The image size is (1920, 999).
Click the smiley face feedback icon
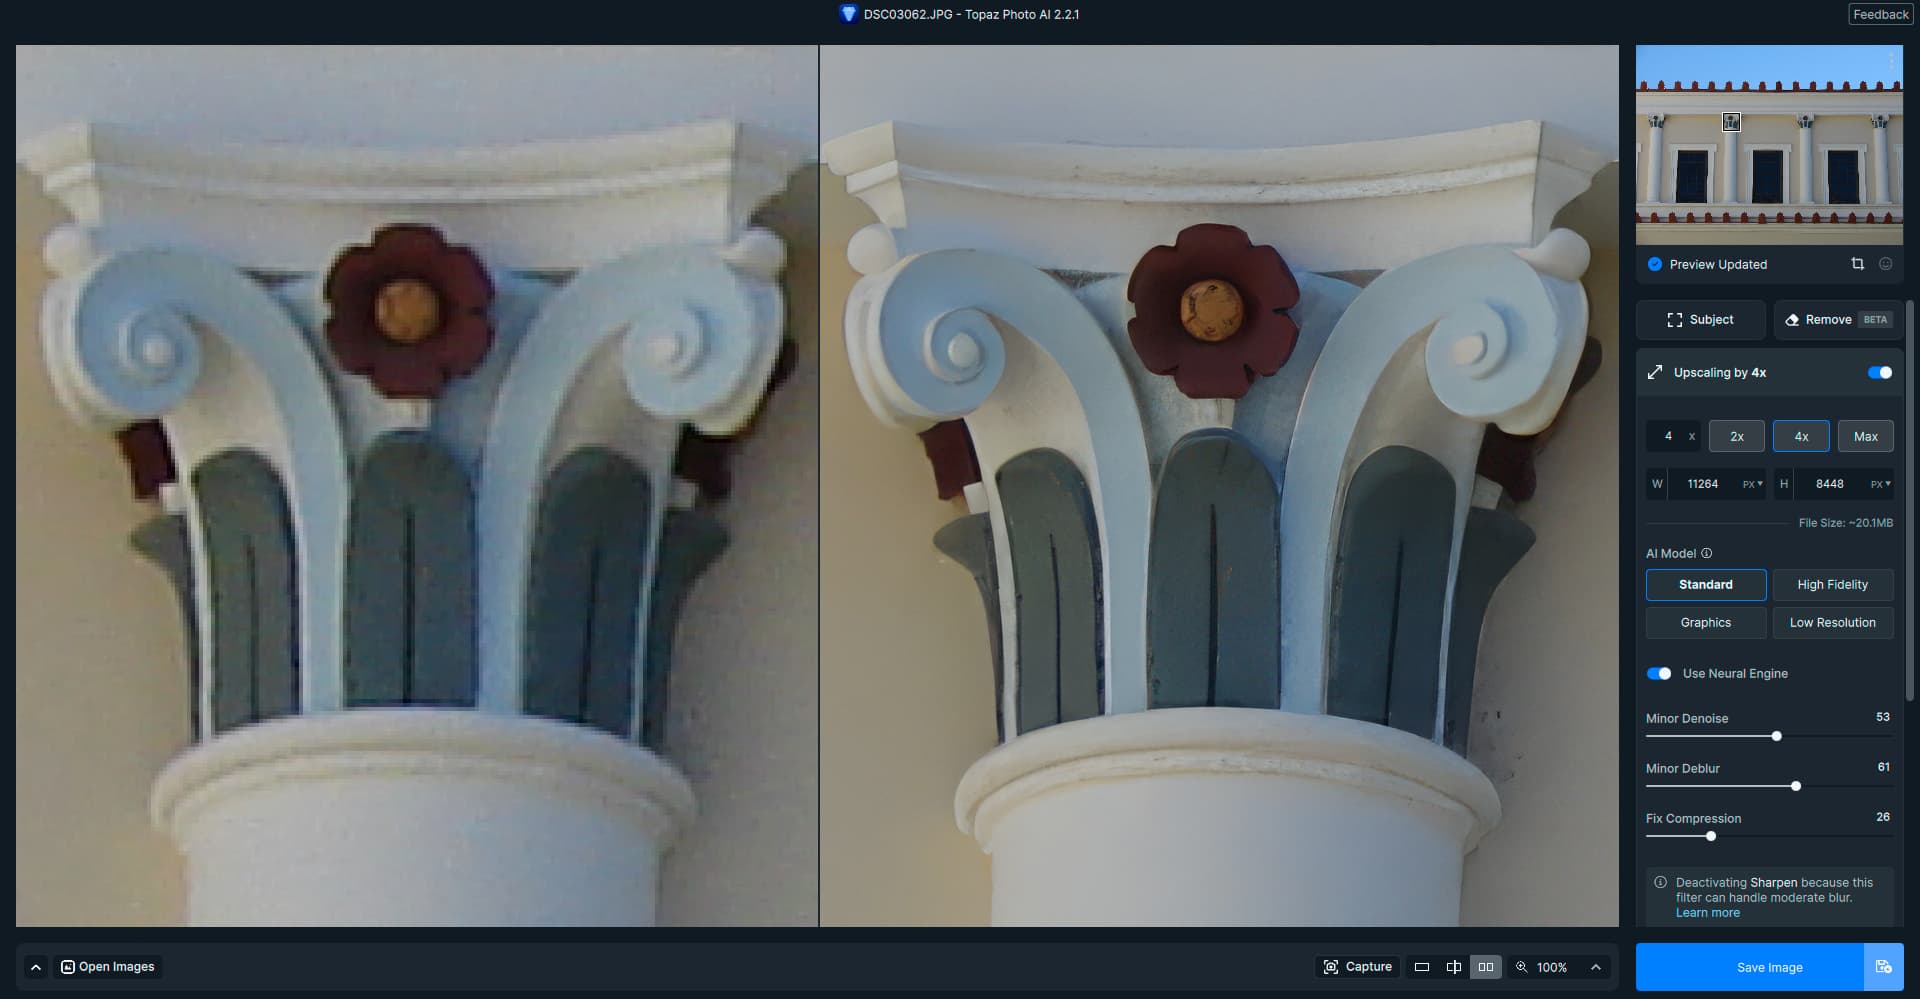pyautogui.click(x=1885, y=264)
